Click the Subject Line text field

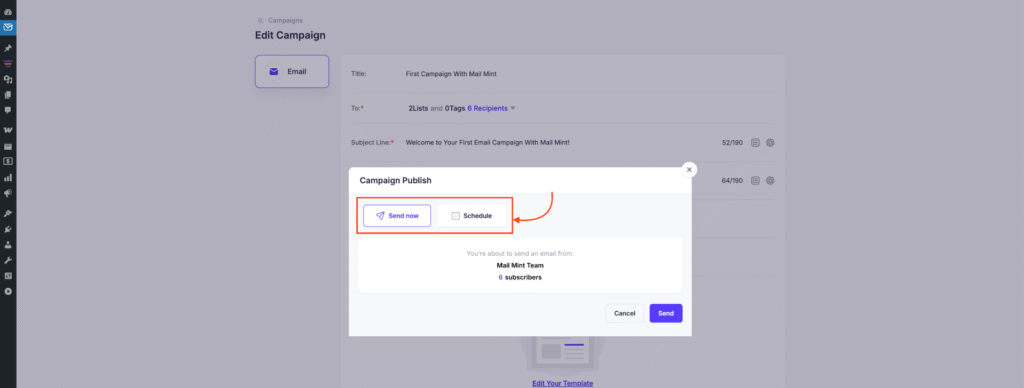click(488, 142)
